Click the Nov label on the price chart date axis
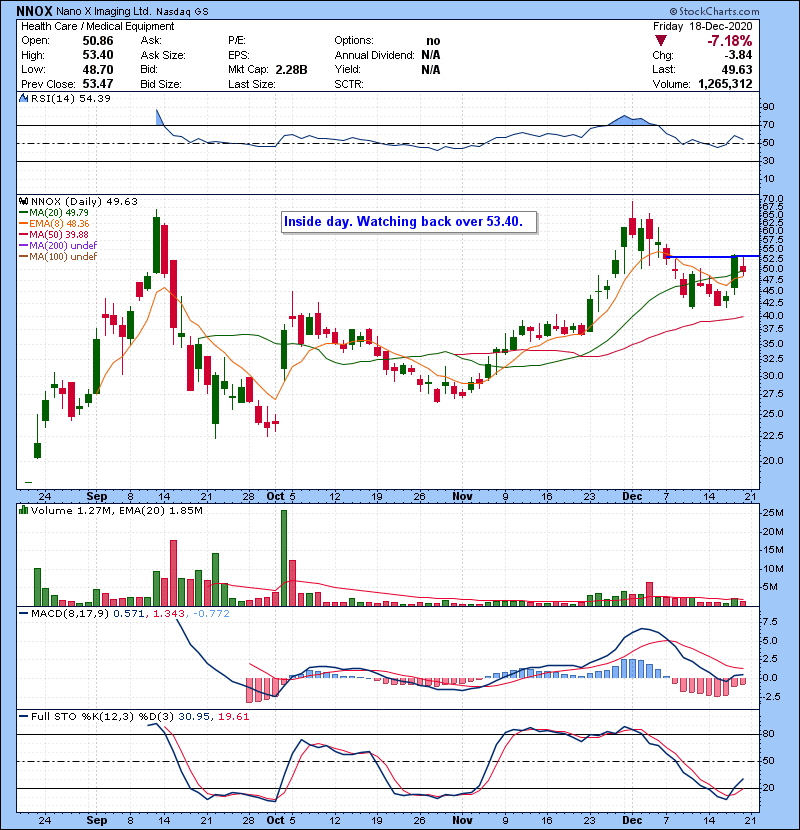 pyautogui.click(x=462, y=497)
